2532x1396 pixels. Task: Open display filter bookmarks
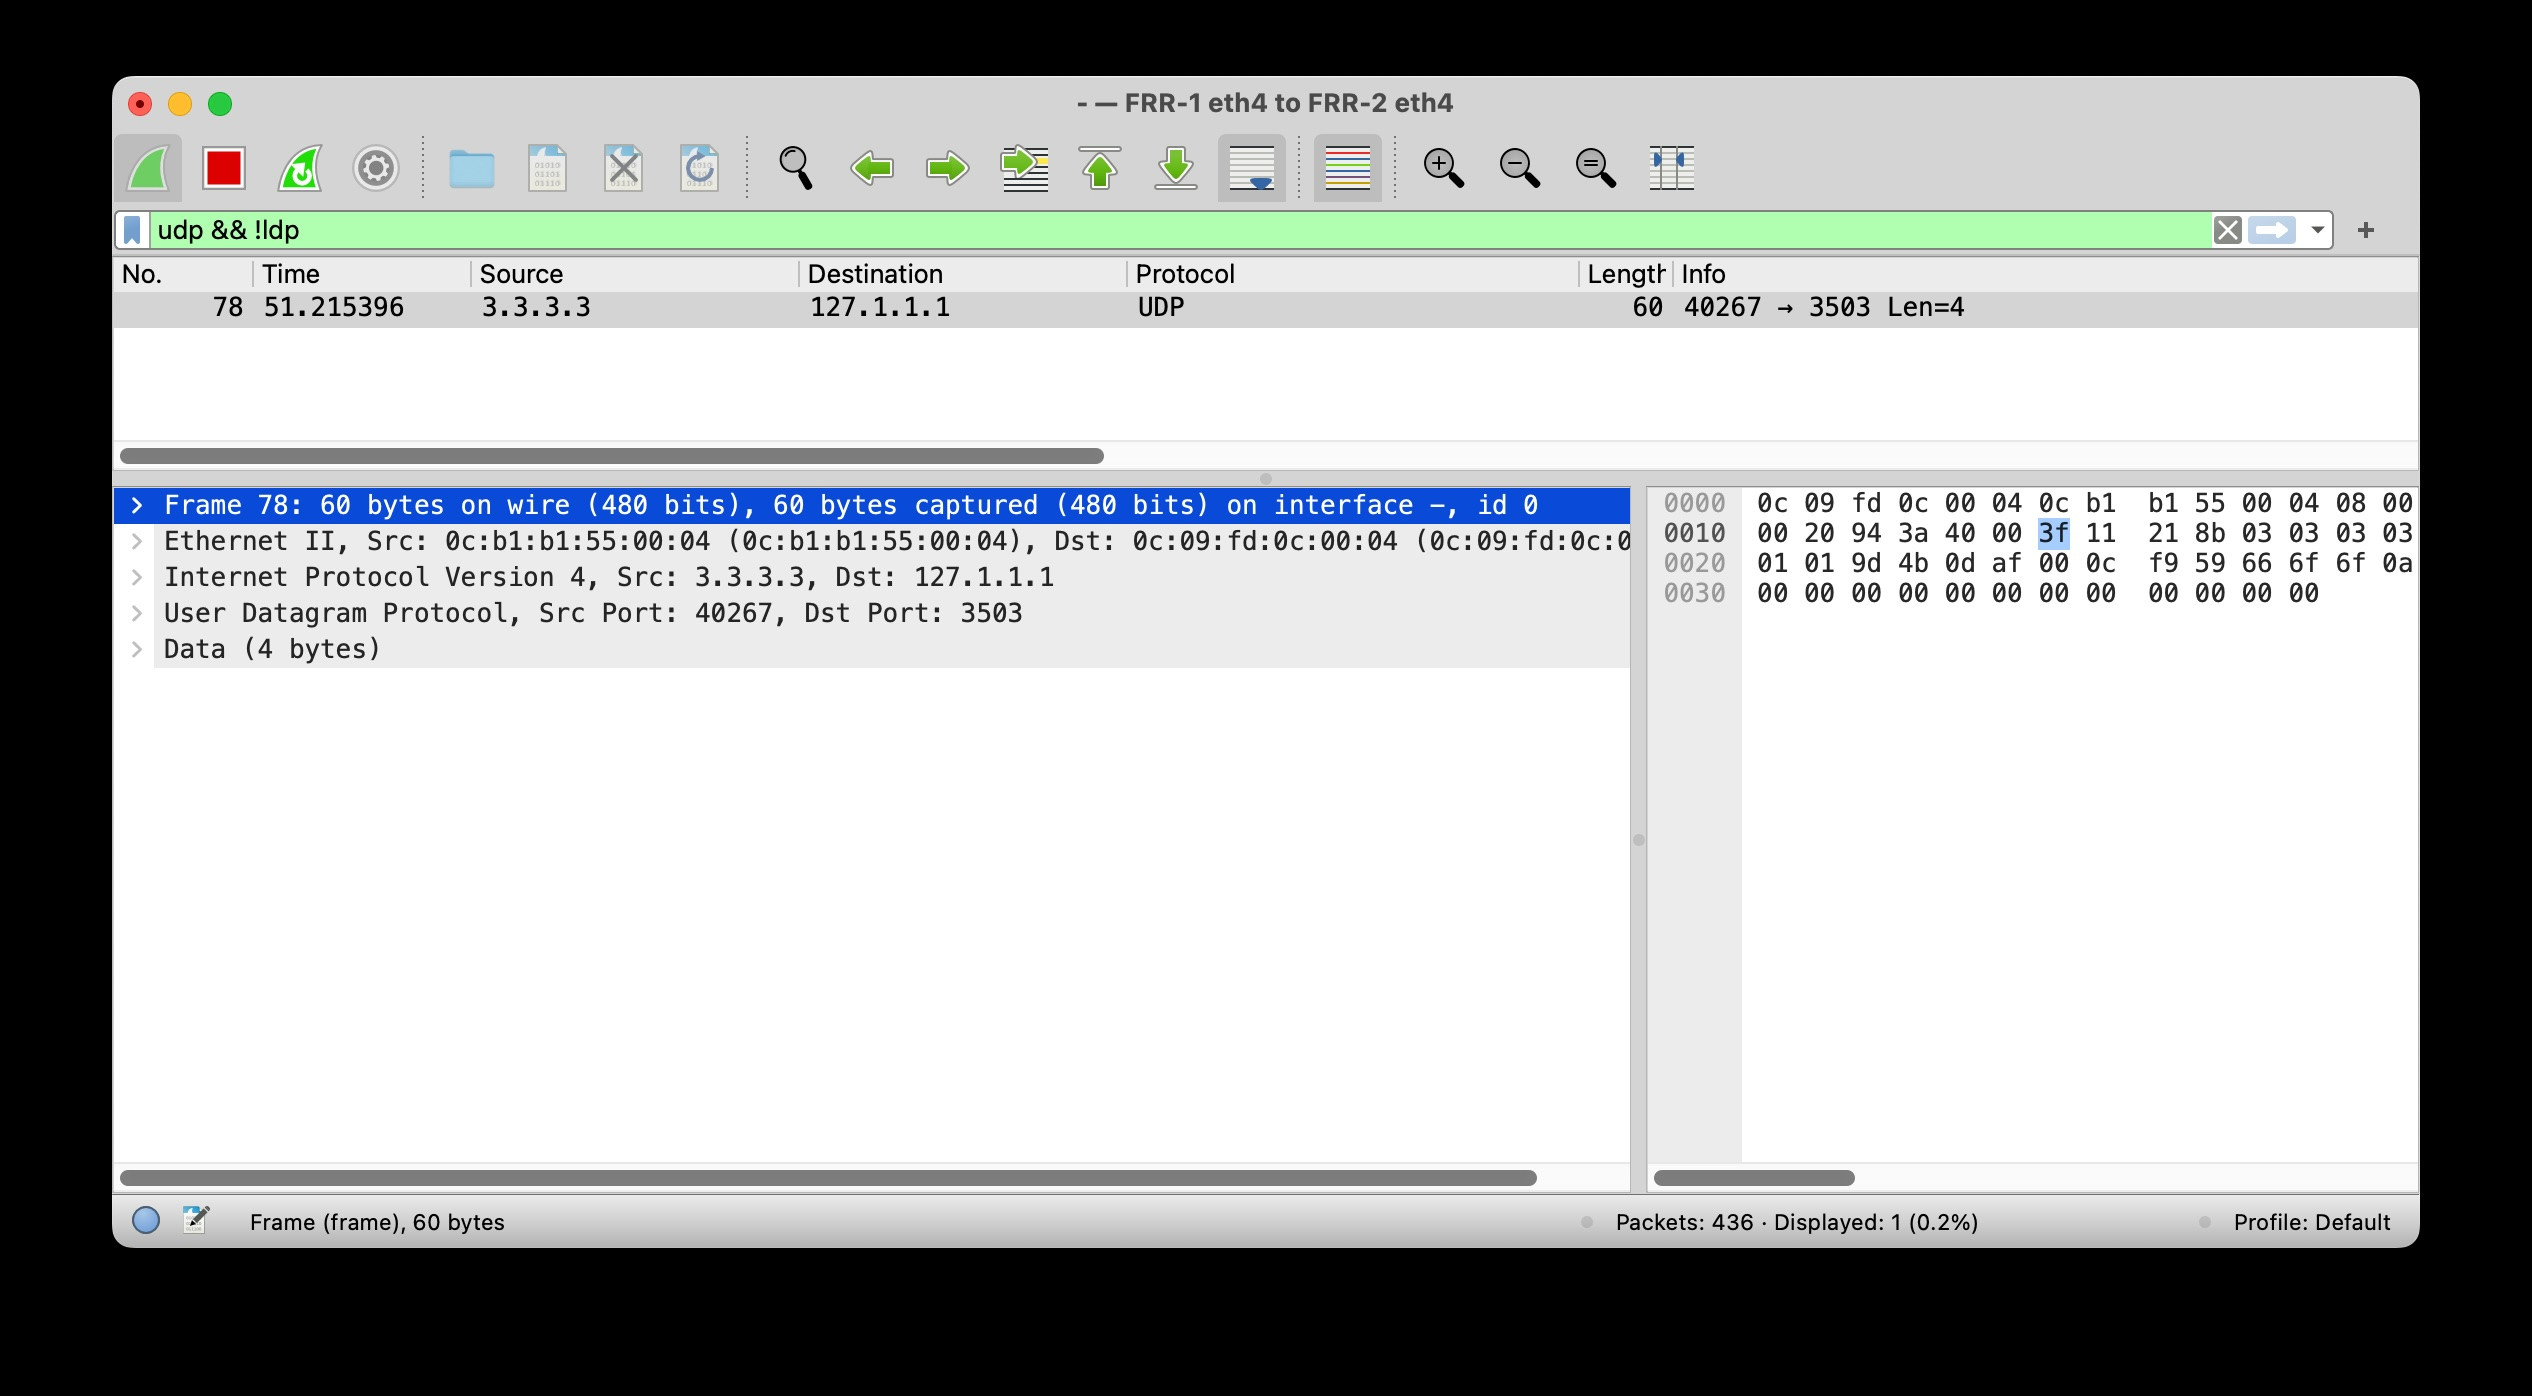tap(132, 230)
